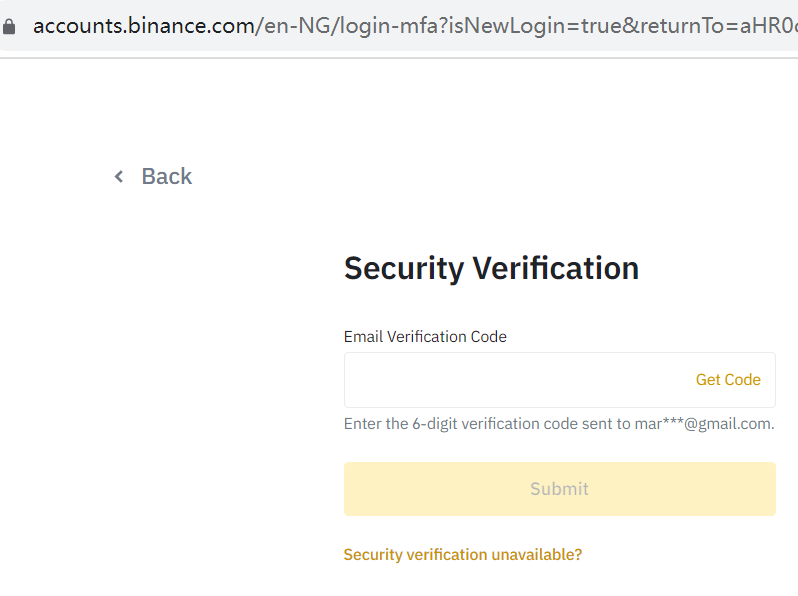Select the accounts.binance.com domain in the URL
The height and width of the screenshot is (596, 798).
pyautogui.click(x=144, y=26)
